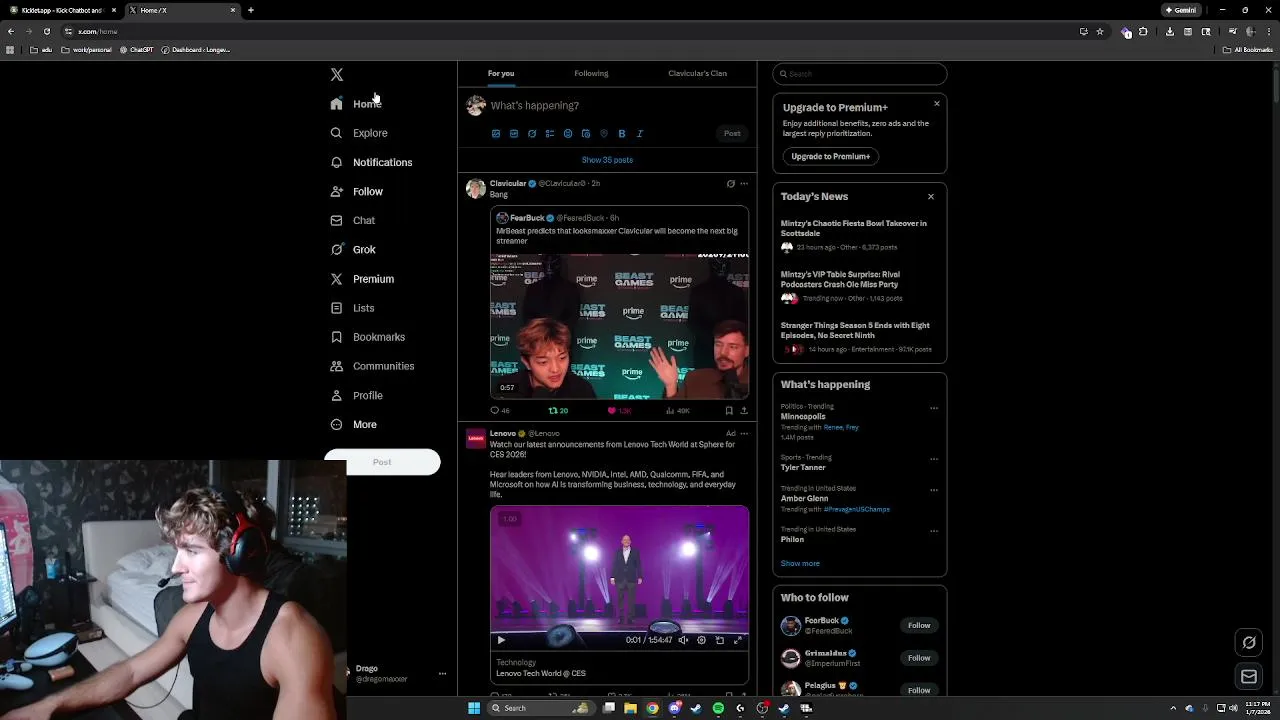Image resolution: width=1280 pixels, height=720 pixels.
Task: Apply bold formatting in composer
Action: coord(622,133)
